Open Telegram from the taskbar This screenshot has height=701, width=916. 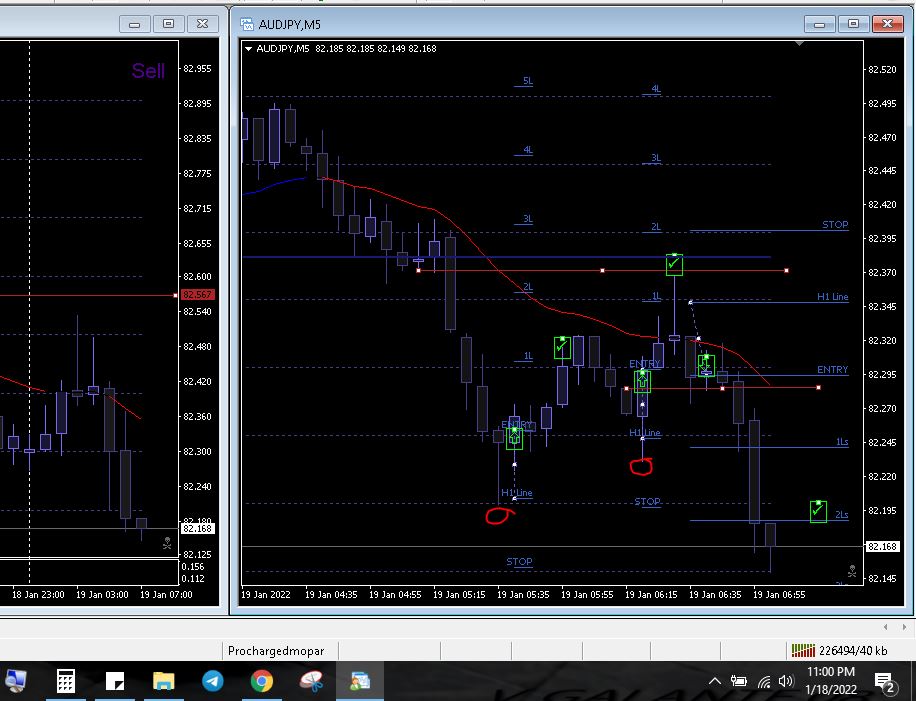(213, 681)
